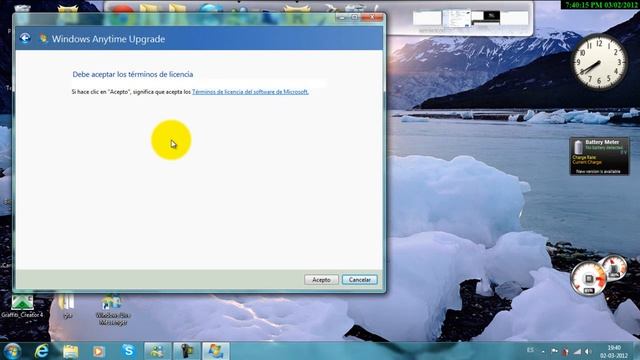Switch to the screen recorder taskbar button

[x=187, y=351]
